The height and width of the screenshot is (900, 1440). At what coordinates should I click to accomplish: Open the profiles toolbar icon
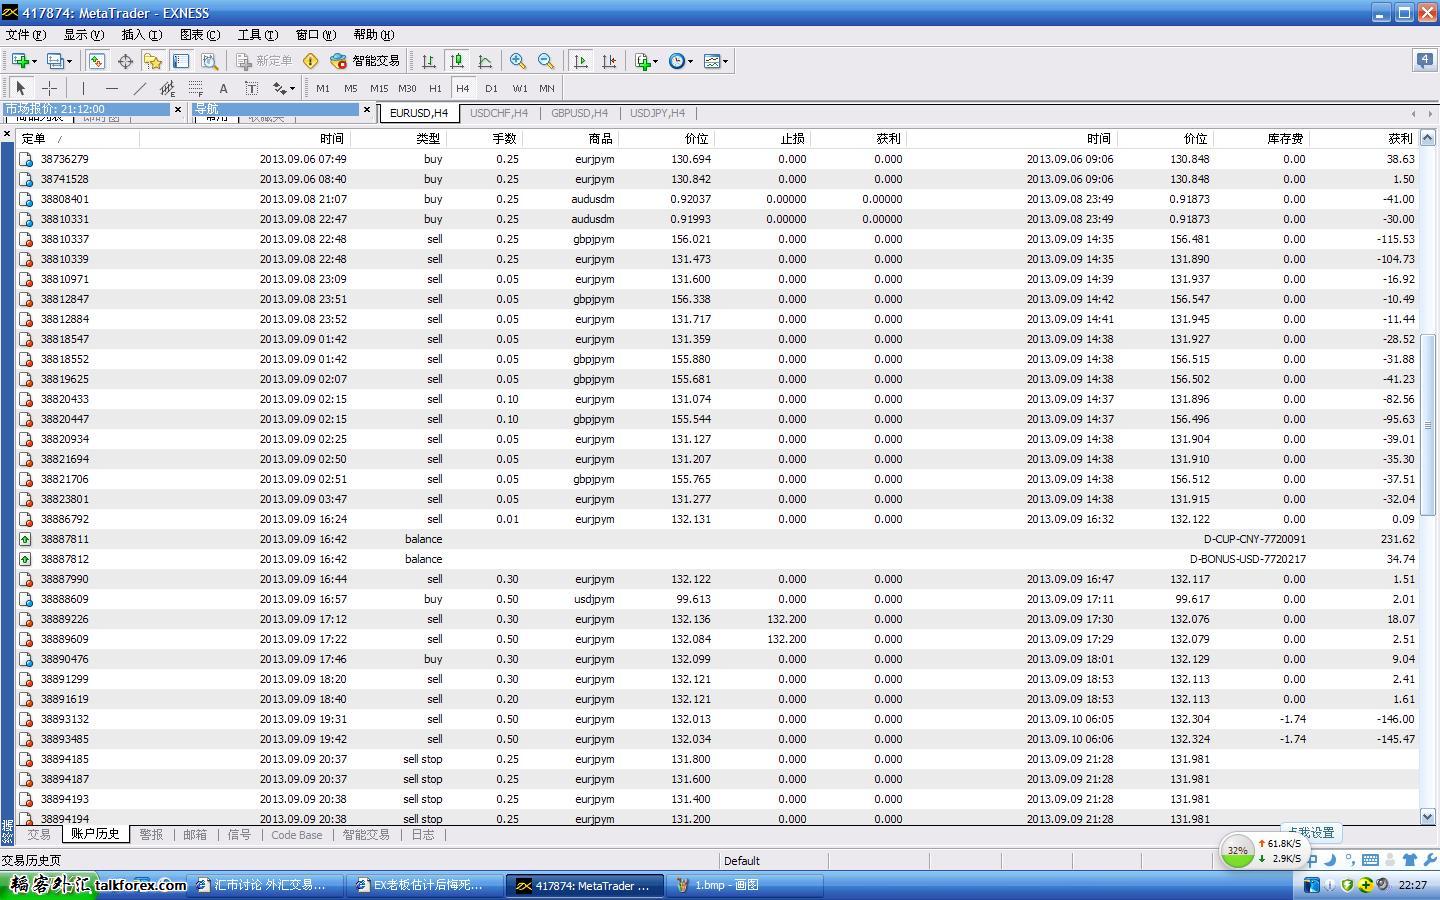pos(60,61)
